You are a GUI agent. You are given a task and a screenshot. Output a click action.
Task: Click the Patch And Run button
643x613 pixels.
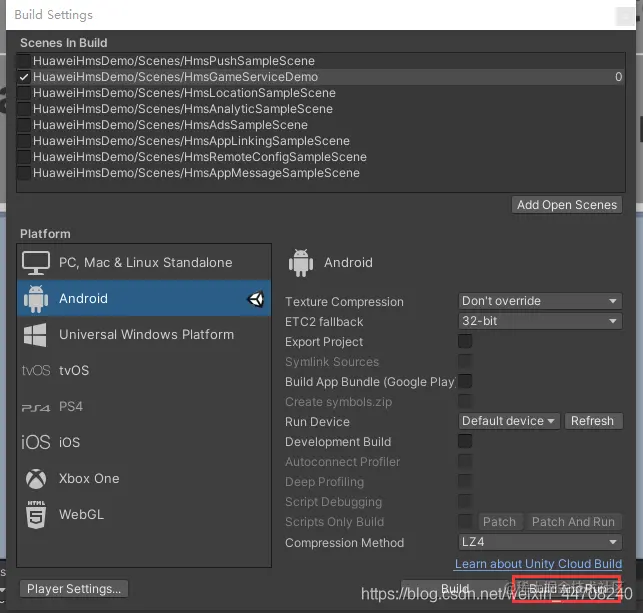(574, 522)
